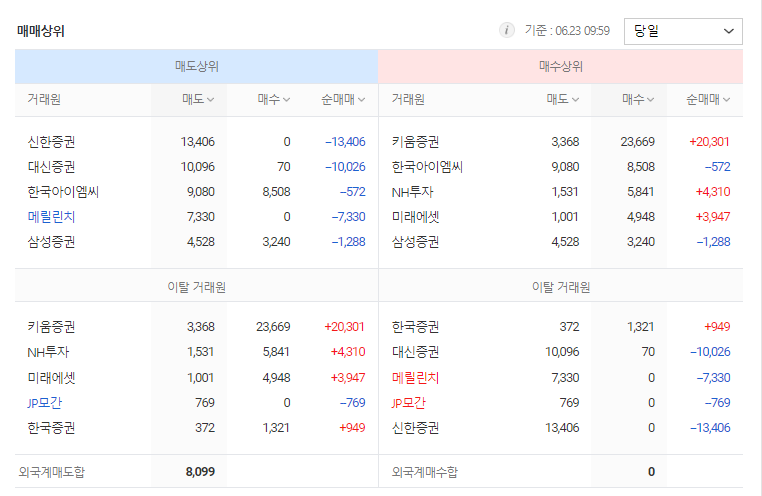The height and width of the screenshot is (496, 762).
Task: Click the info icon beside 기준 time
Action: point(506,31)
